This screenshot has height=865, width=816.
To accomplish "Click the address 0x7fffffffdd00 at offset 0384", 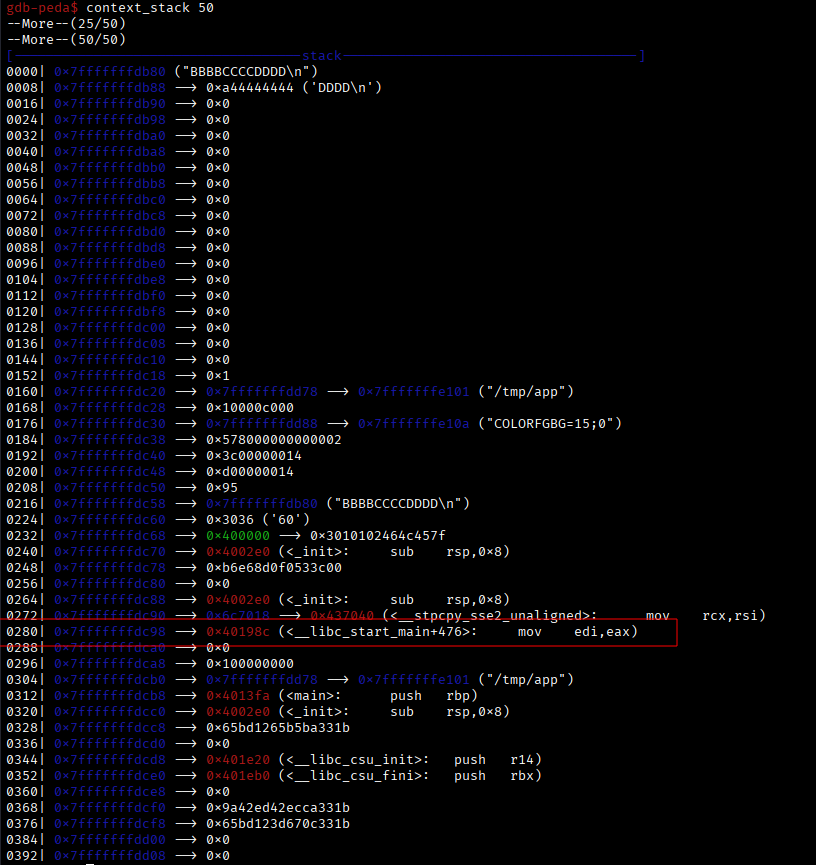I will [110, 840].
